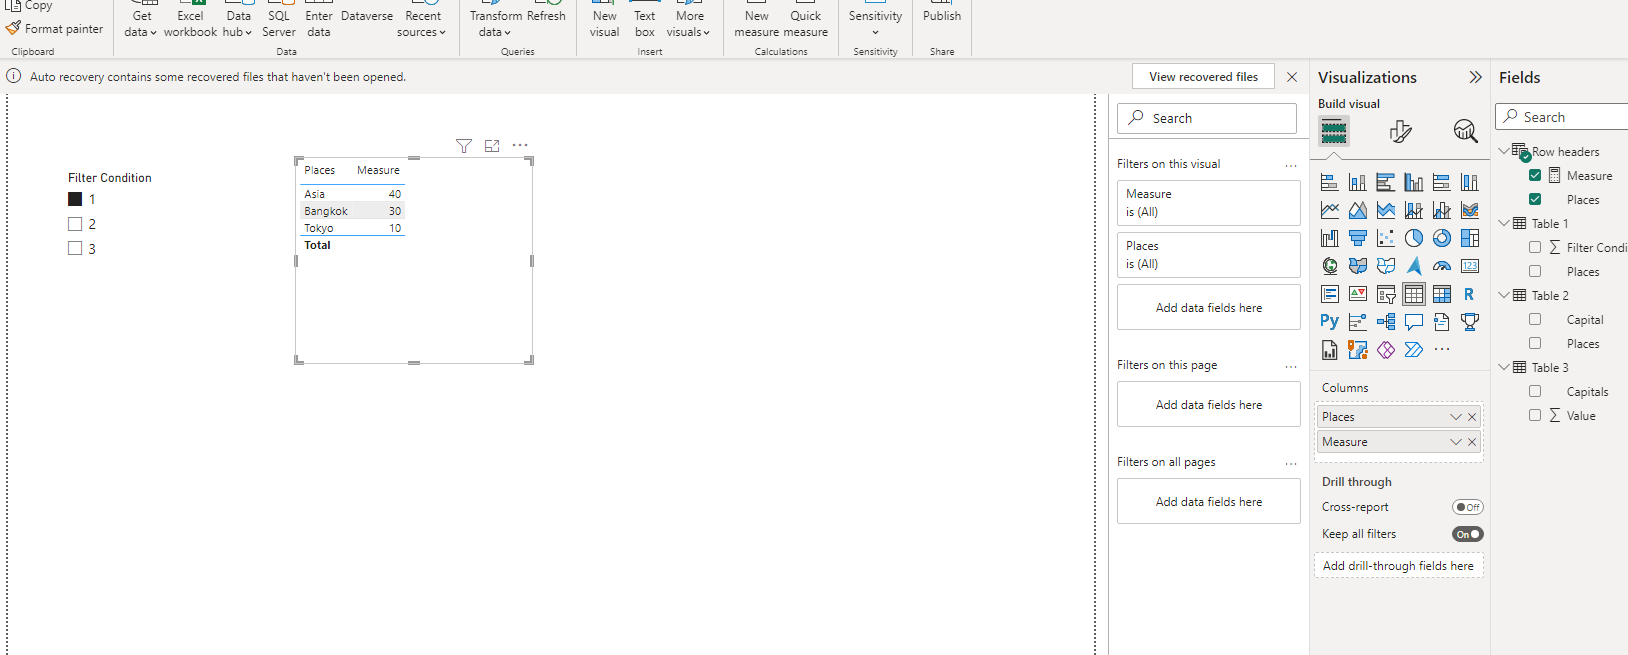Pick the Gauge visual
1628x655 pixels.
[x=1441, y=266]
